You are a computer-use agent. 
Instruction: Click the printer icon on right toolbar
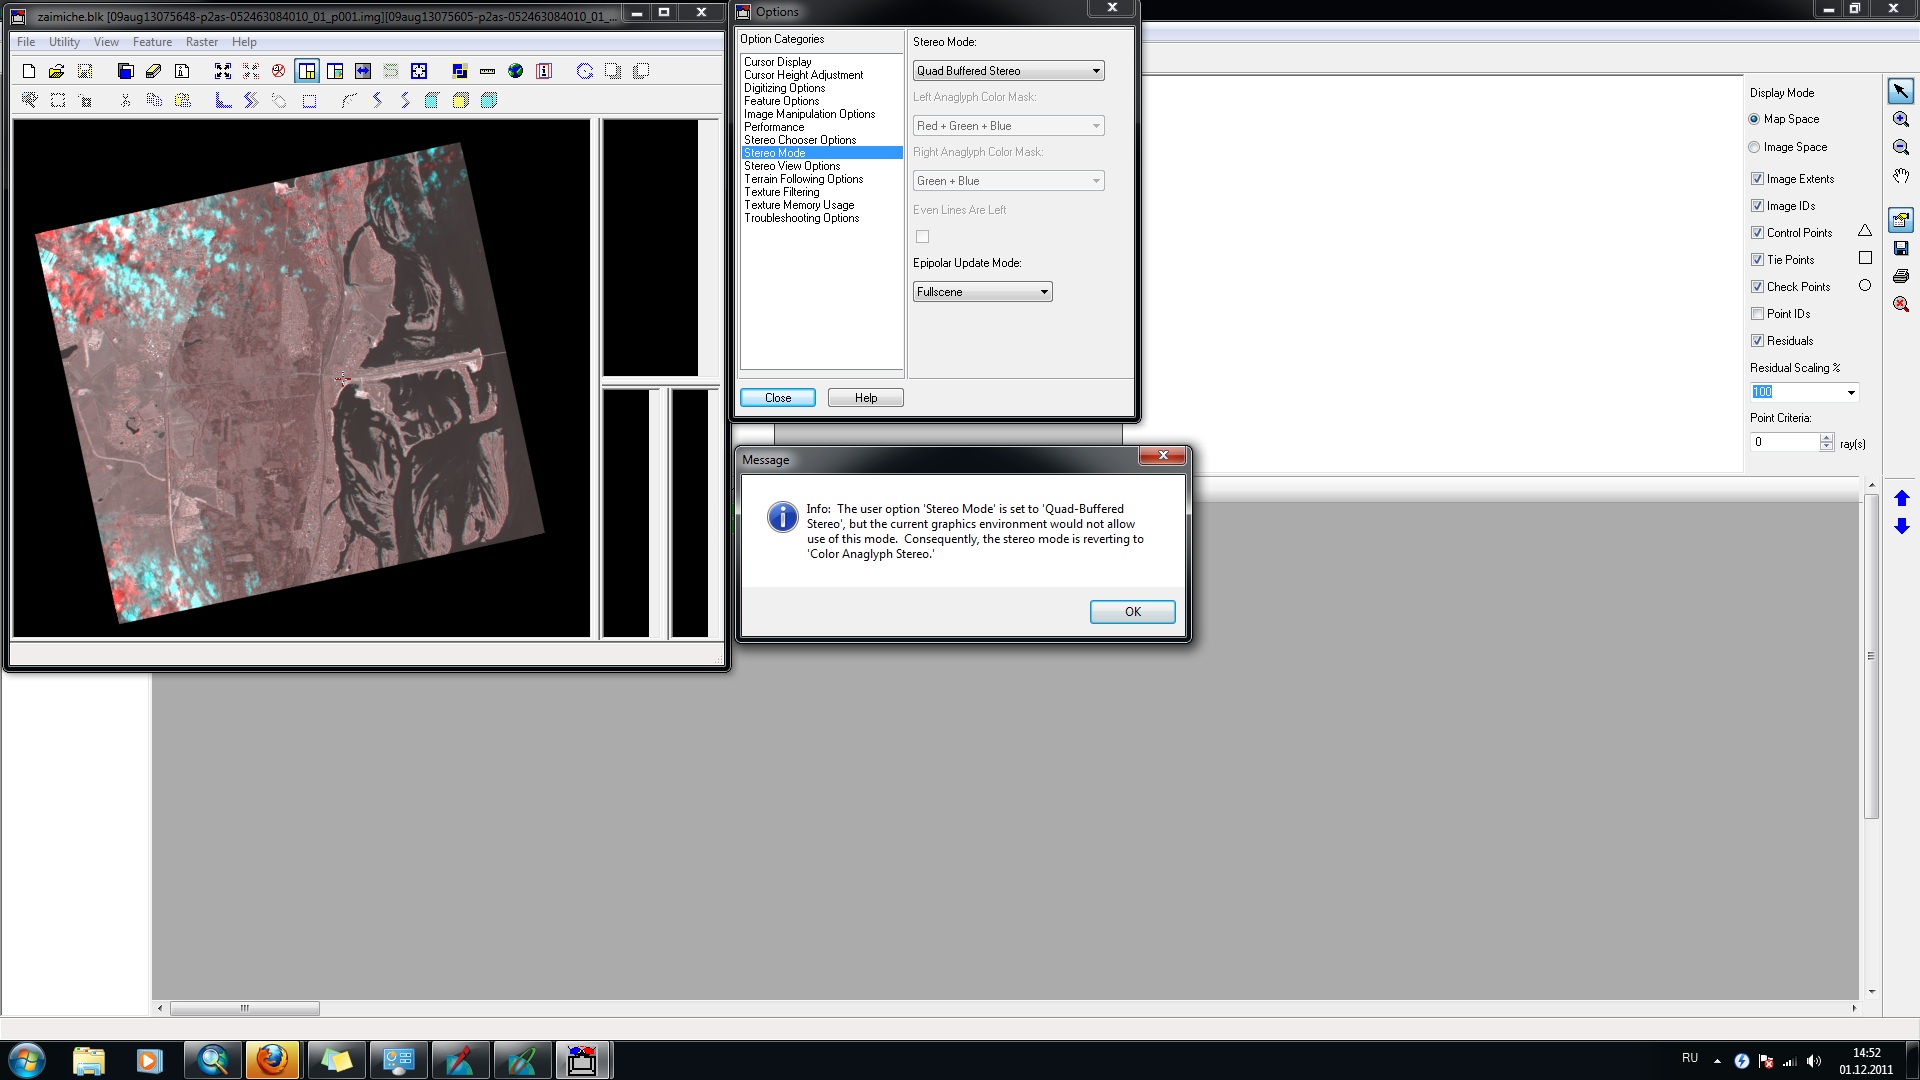click(1901, 276)
